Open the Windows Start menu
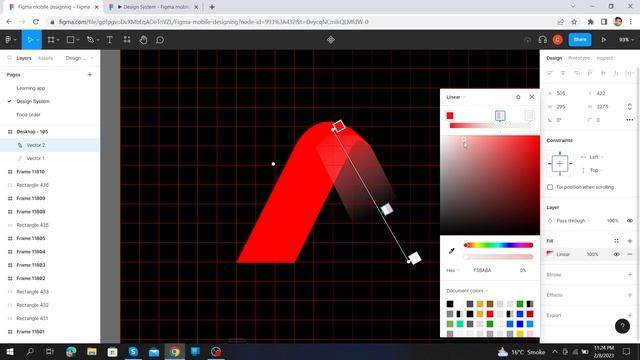 pyautogui.click(x=10, y=351)
